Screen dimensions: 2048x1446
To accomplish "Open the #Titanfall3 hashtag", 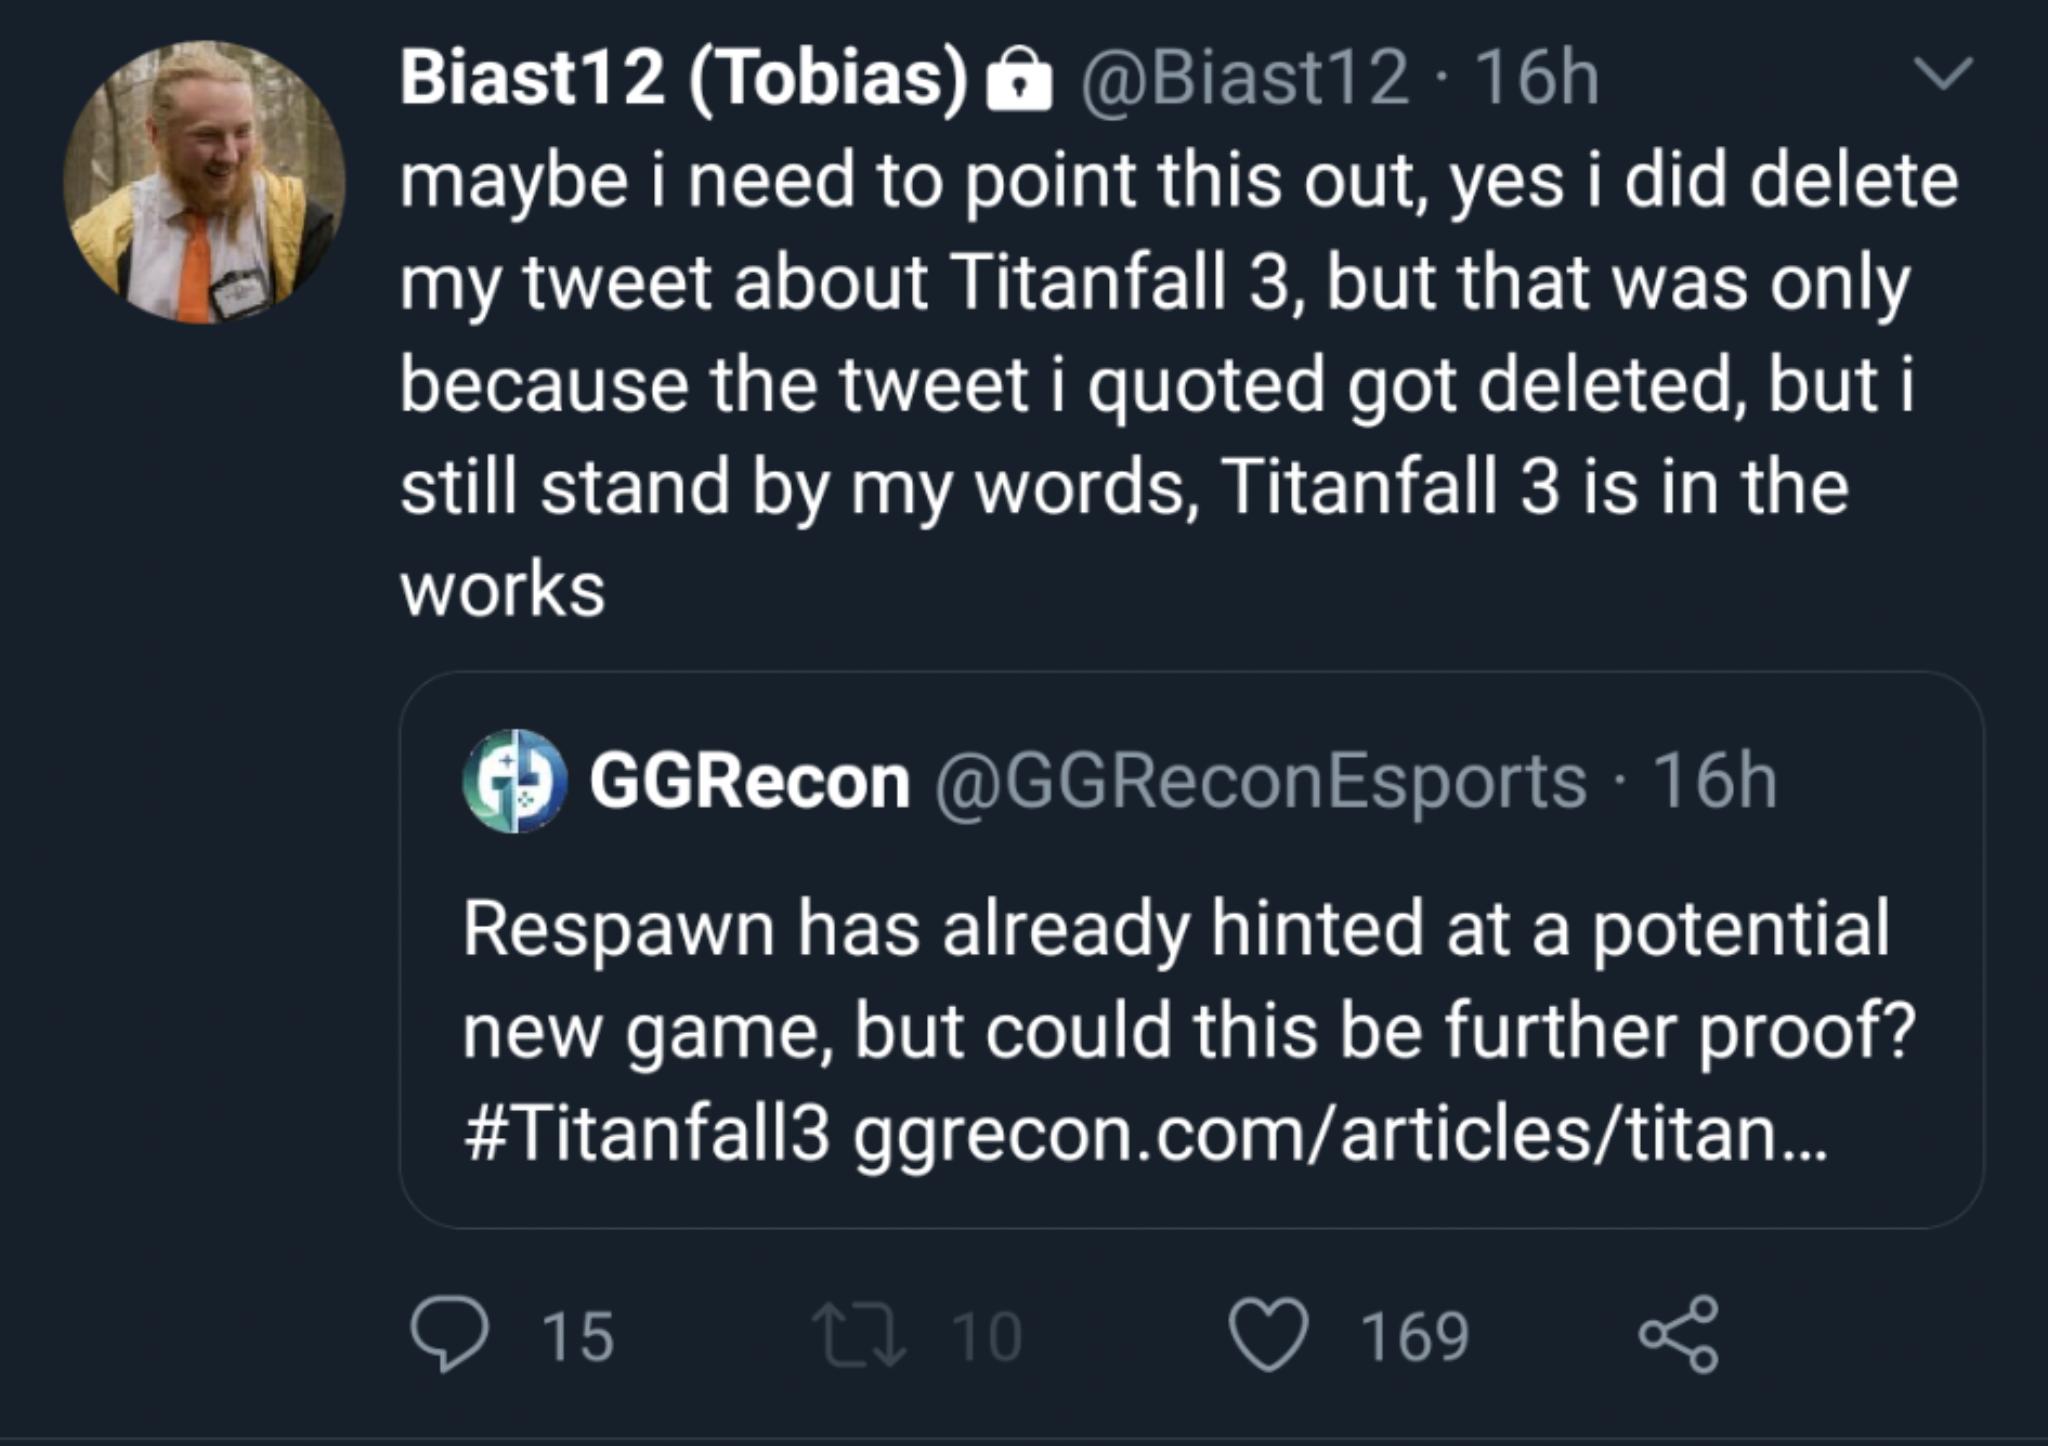I will (646, 1134).
